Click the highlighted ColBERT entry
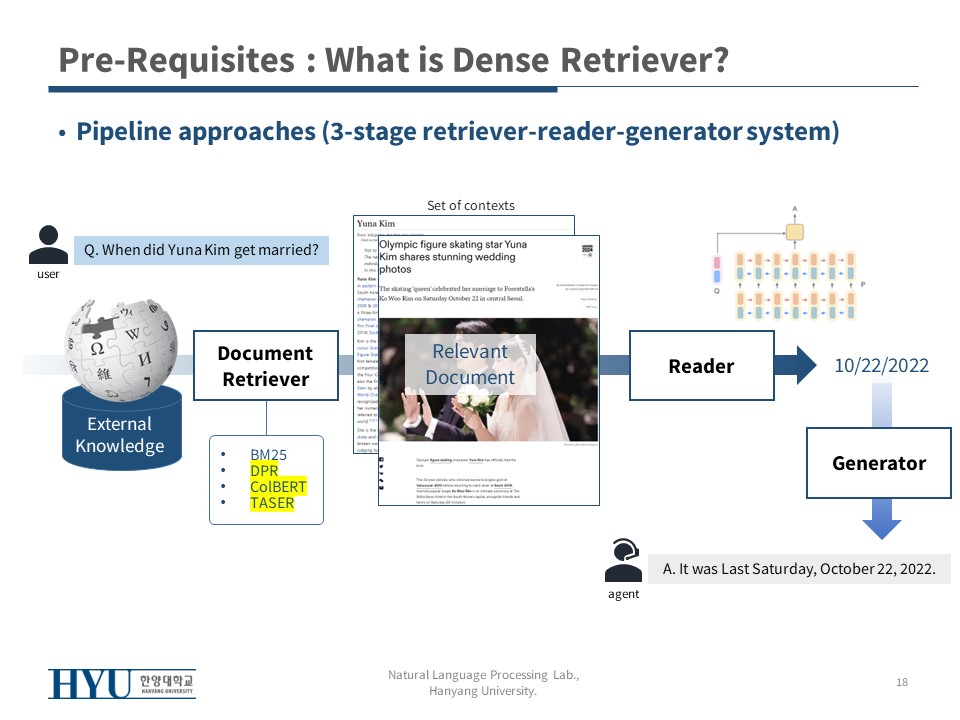Screen dimensions: 960x720 (278, 487)
